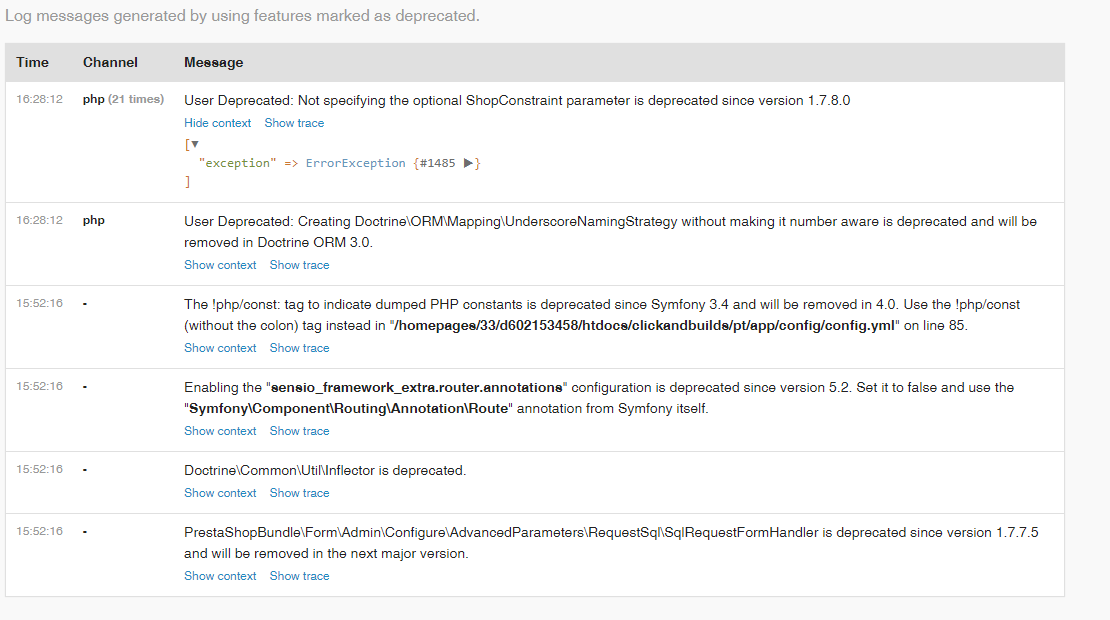
Task: Click the Channel column header
Action: coord(110,62)
